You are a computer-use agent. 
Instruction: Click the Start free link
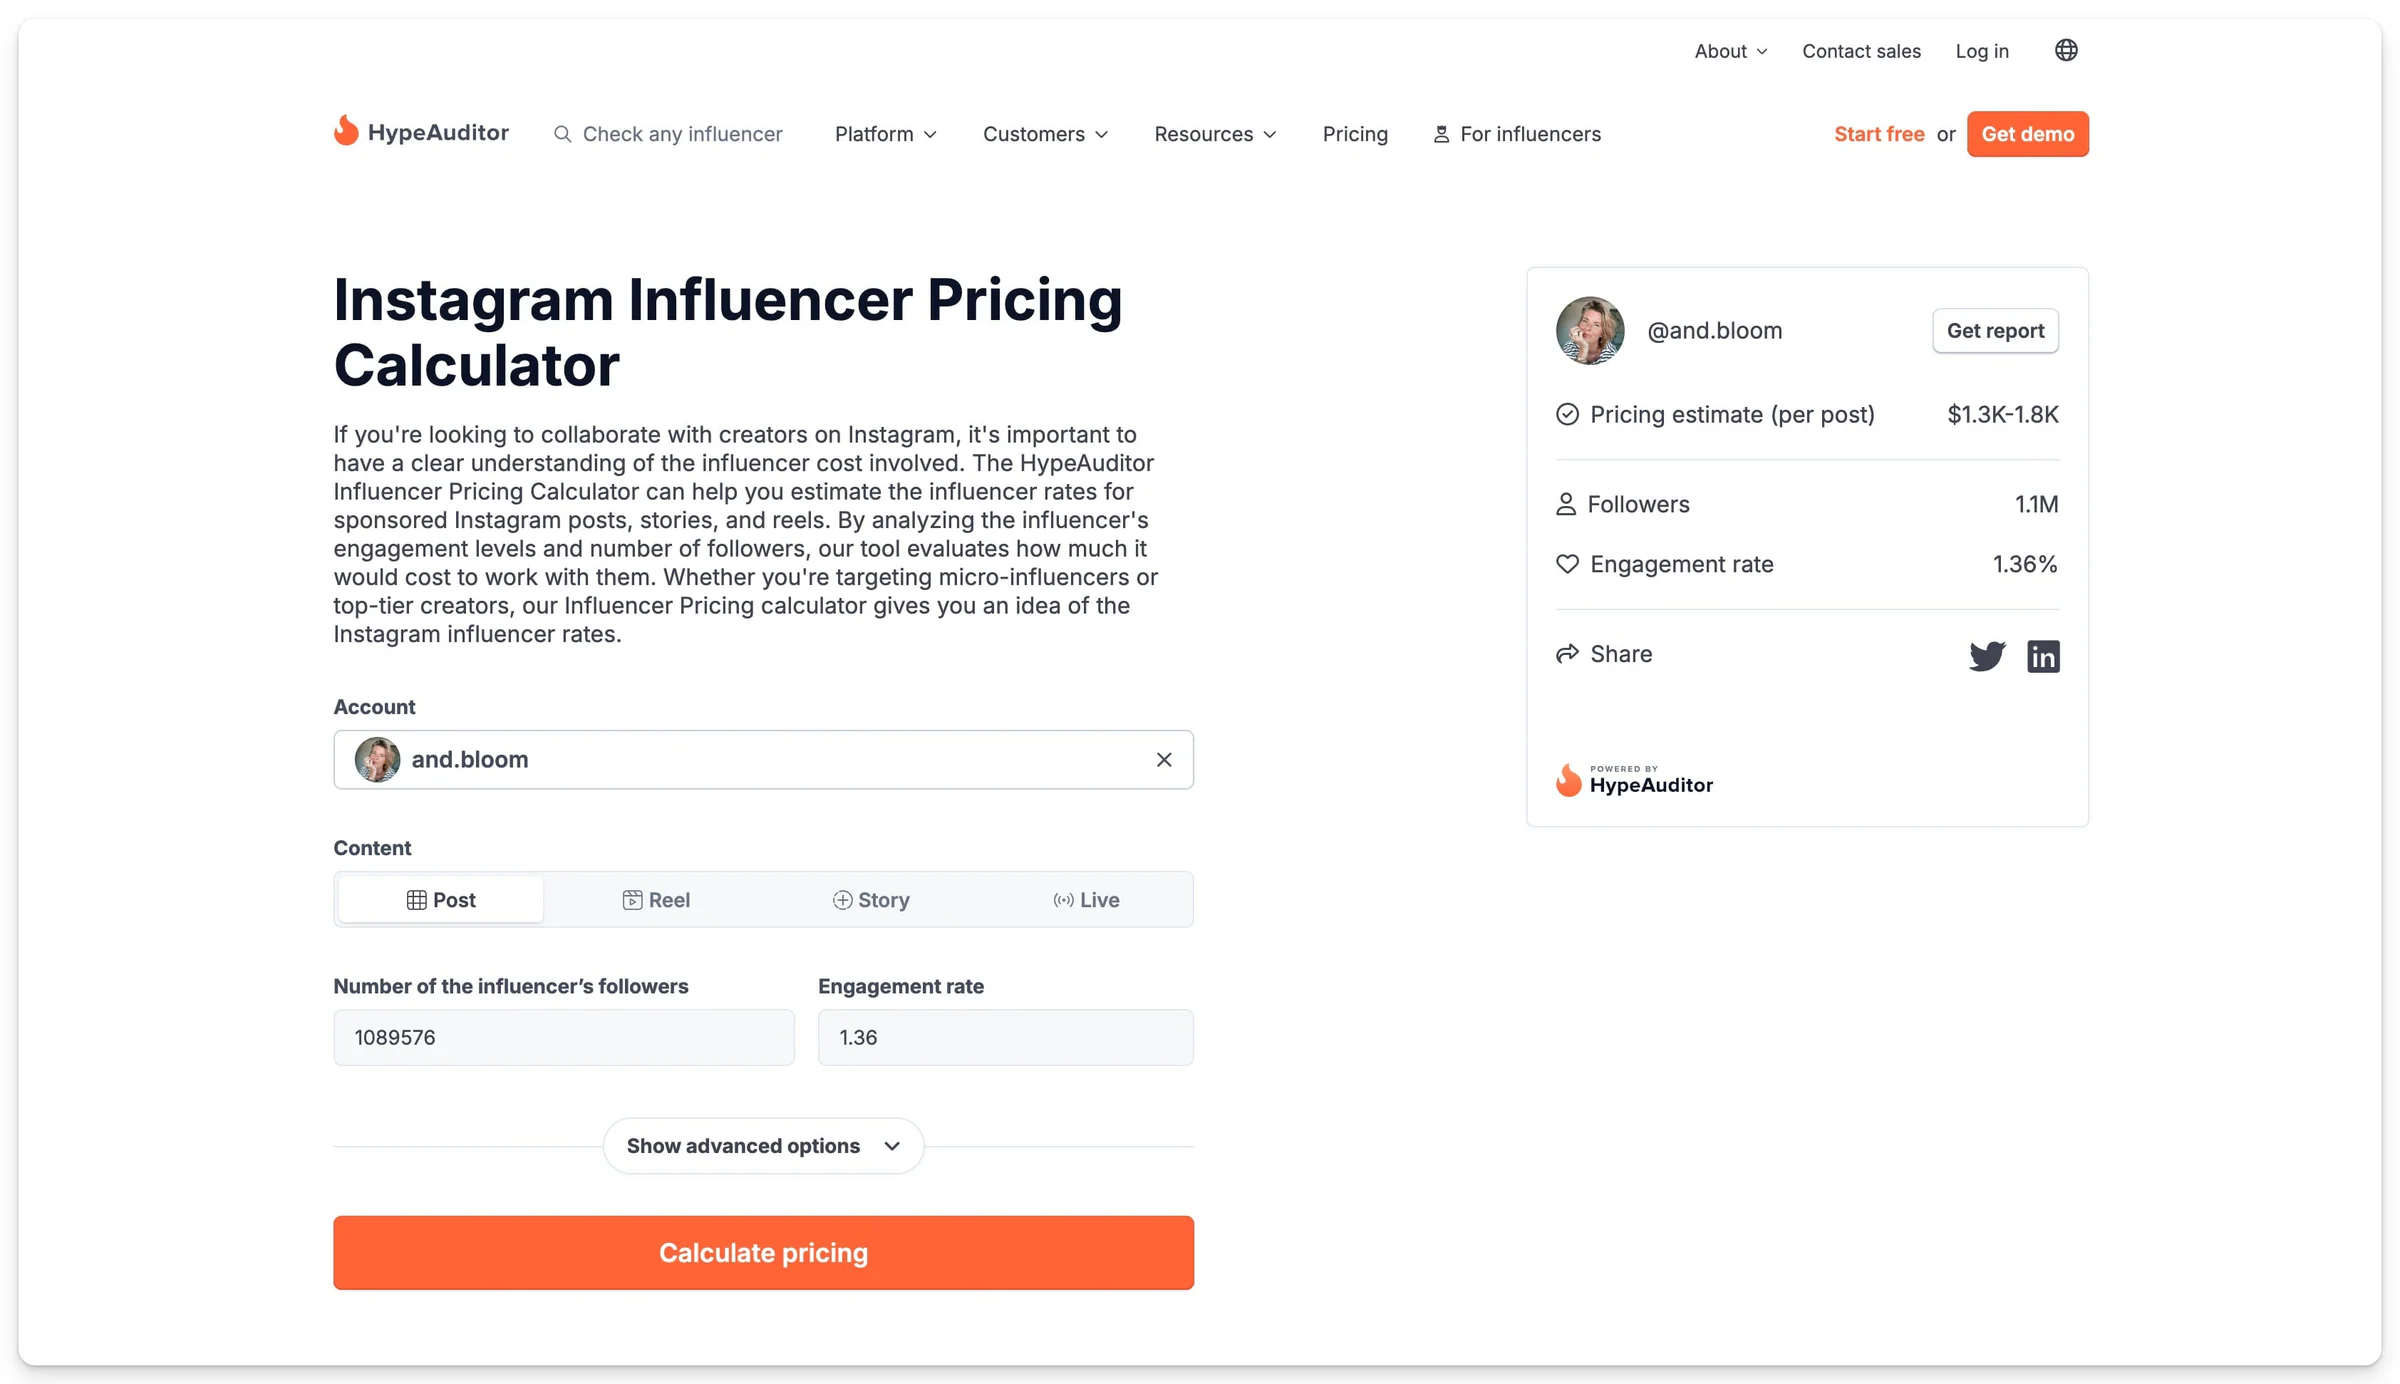(x=1879, y=134)
